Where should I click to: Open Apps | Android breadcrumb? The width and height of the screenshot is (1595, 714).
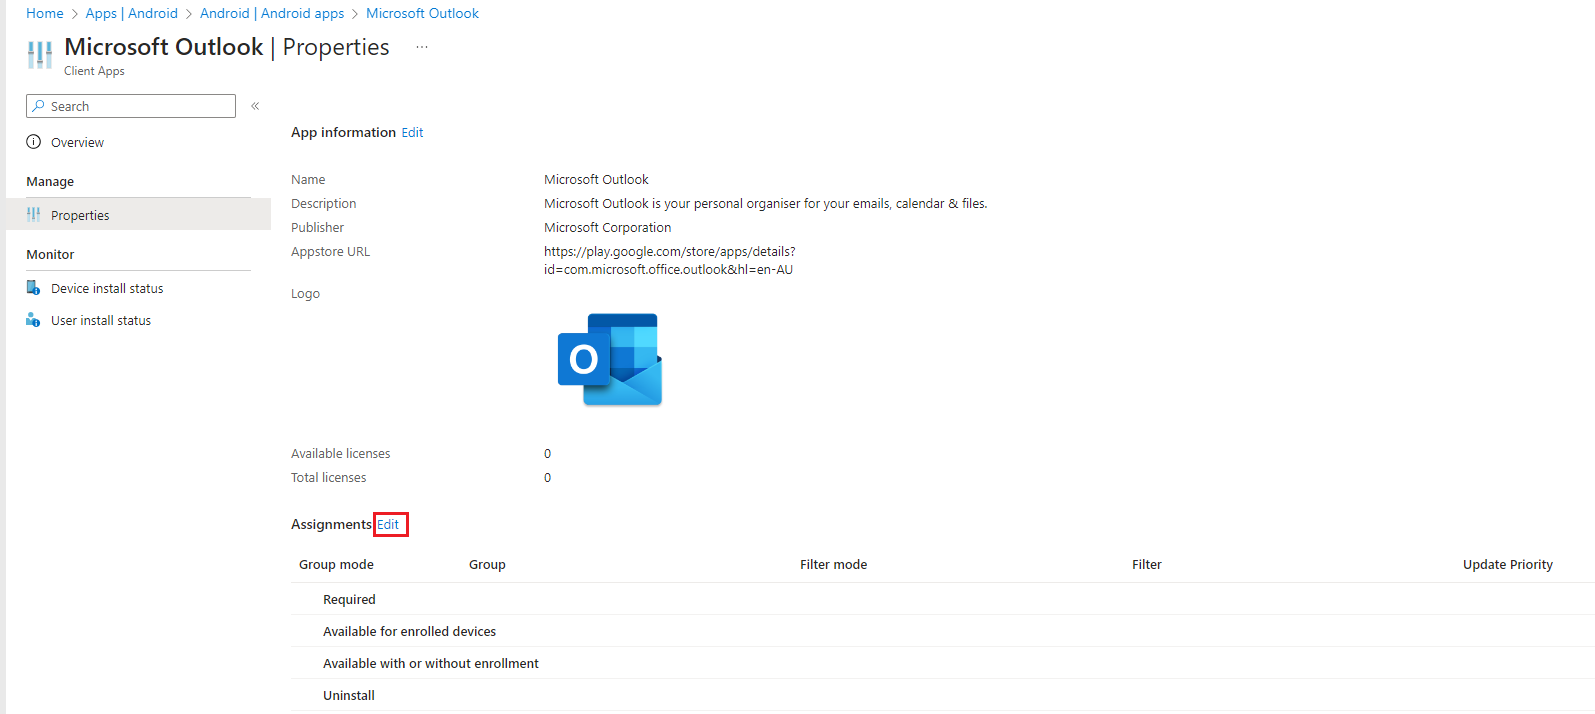pos(131,13)
